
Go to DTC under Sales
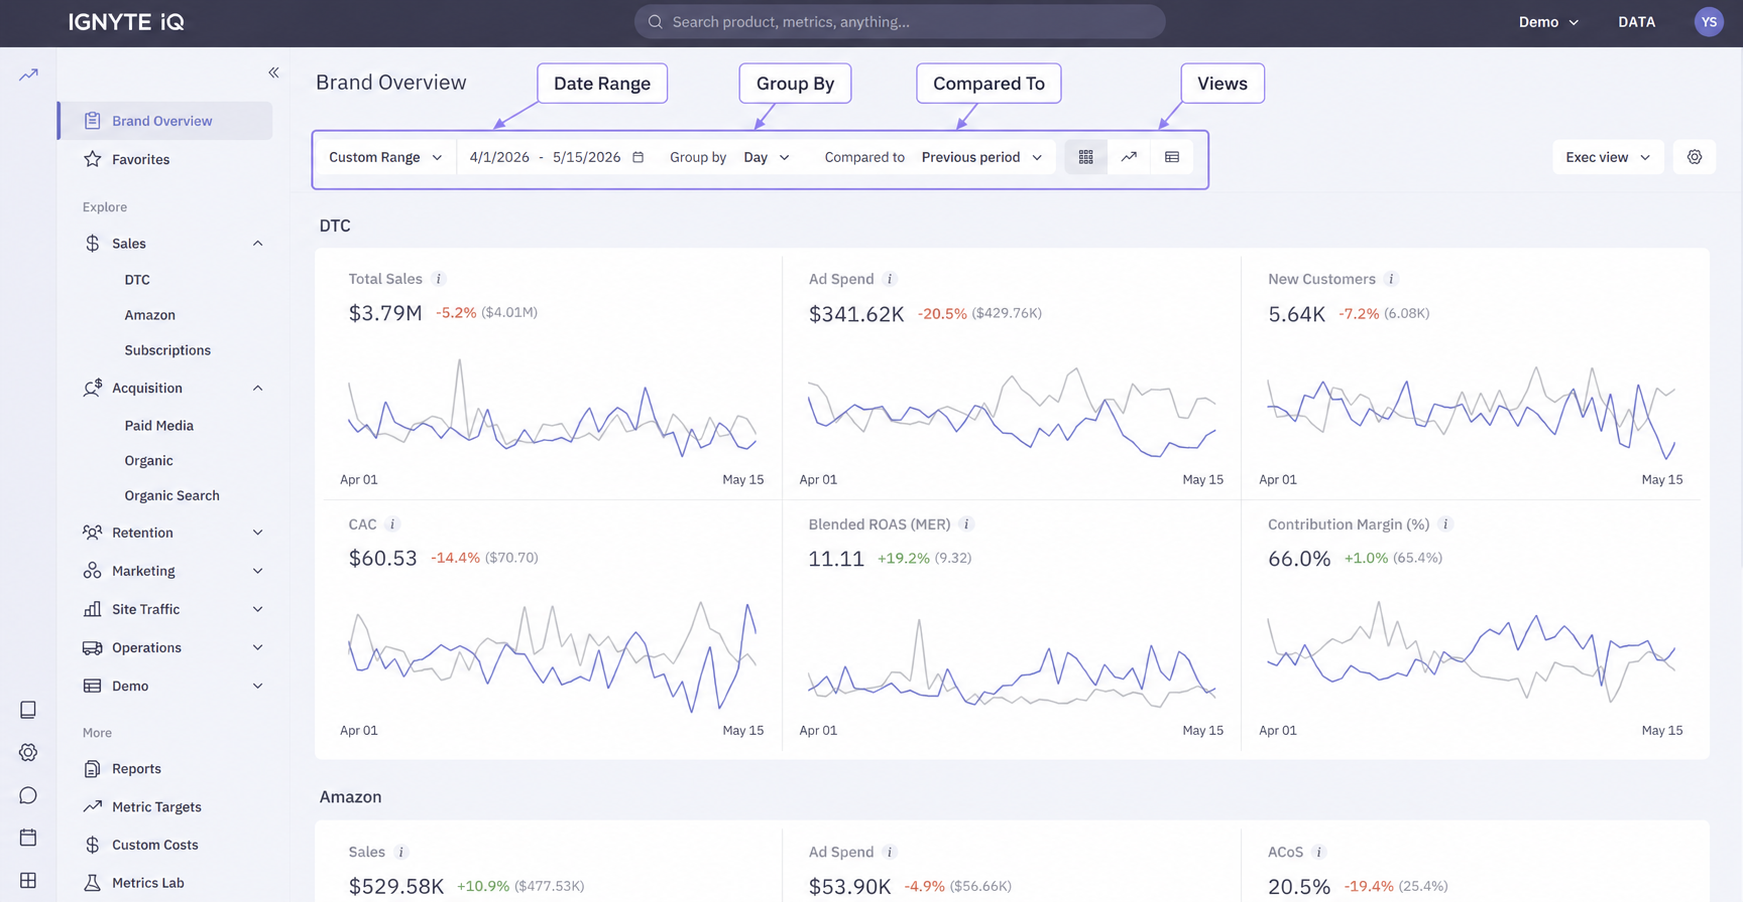pos(137,280)
